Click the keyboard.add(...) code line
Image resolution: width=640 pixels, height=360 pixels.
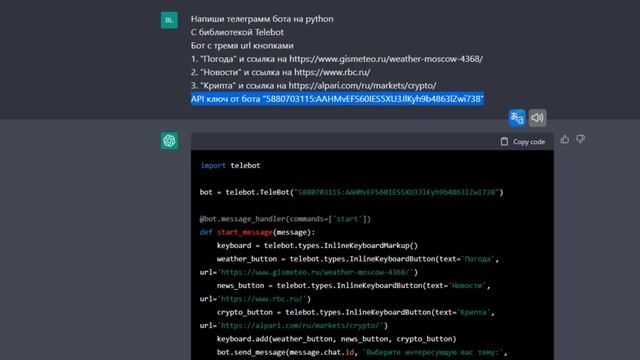(336, 339)
